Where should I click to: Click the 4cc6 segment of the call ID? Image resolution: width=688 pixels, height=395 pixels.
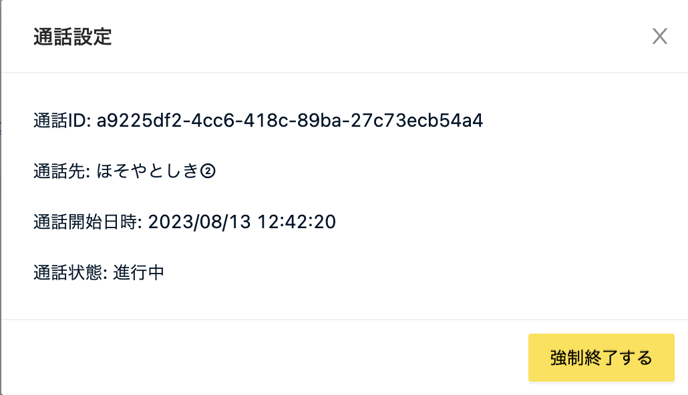click(213, 120)
